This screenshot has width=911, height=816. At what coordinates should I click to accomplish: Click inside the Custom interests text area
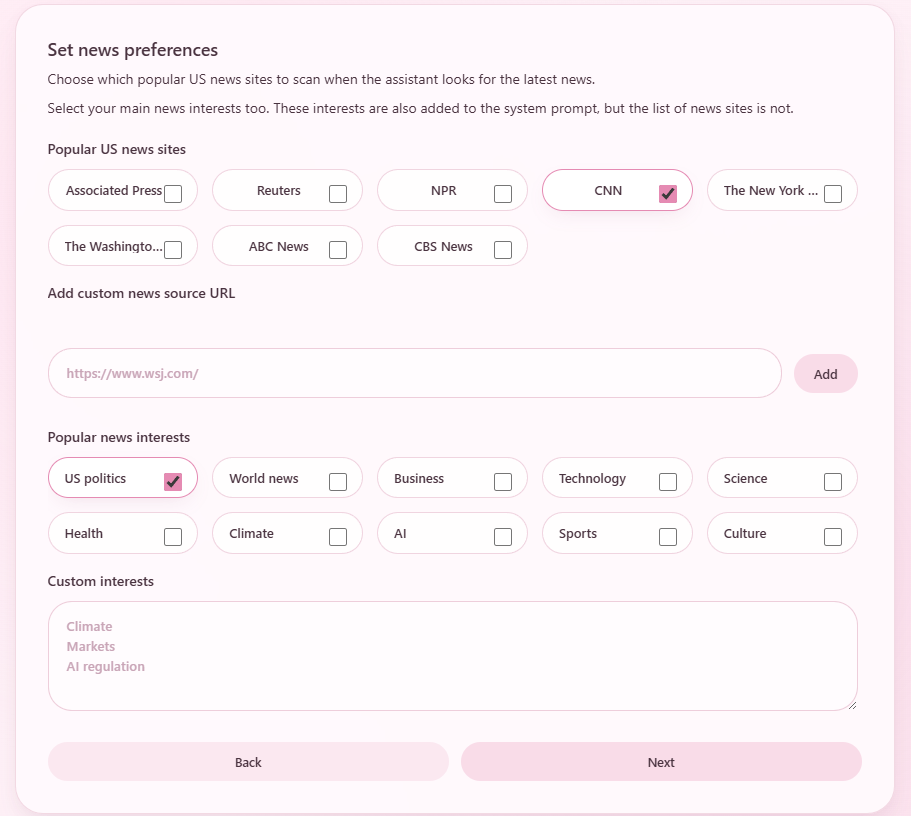(452, 655)
